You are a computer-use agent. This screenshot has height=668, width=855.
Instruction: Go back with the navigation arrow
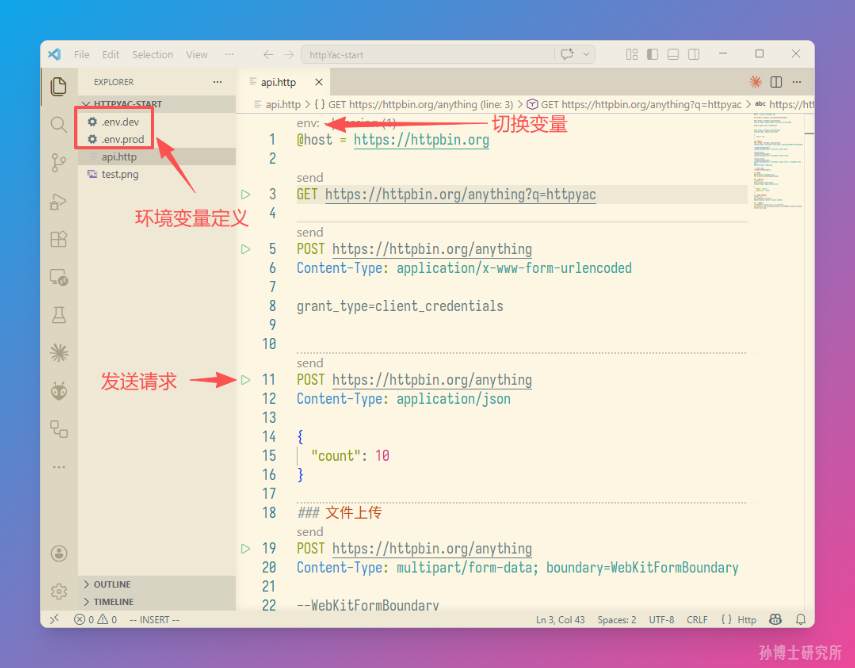point(268,55)
